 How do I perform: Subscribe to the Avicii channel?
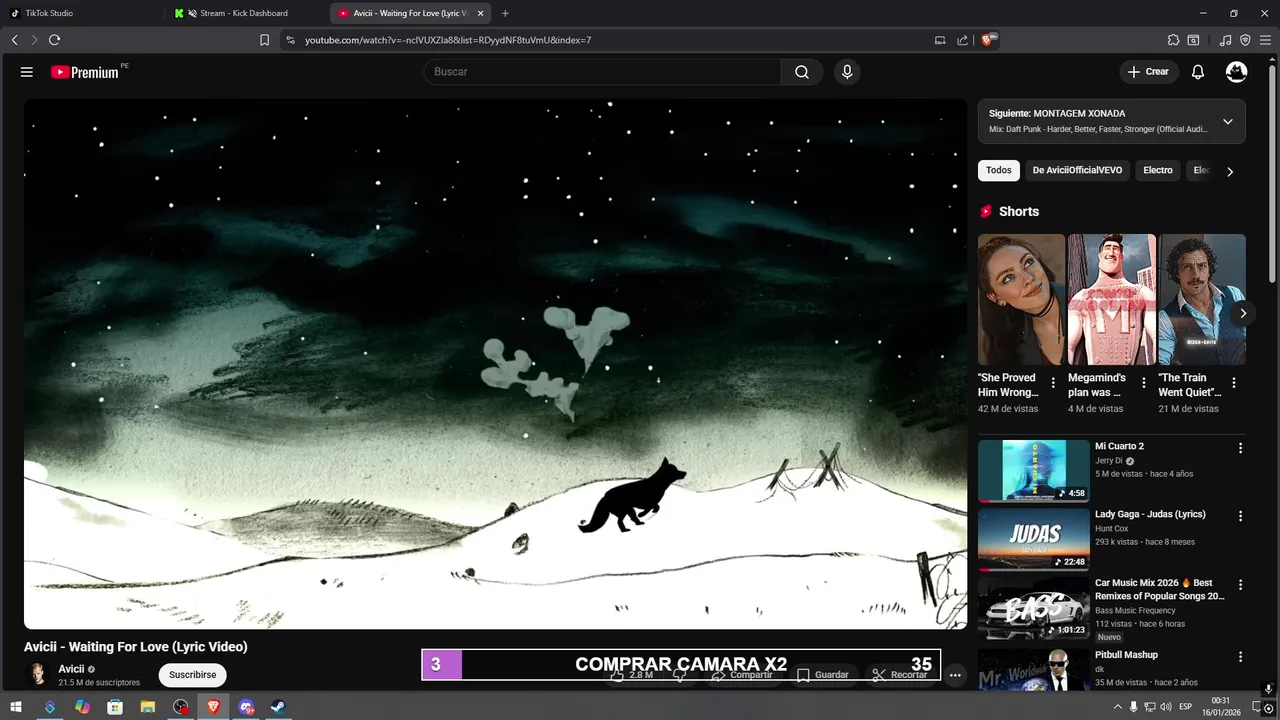point(192,675)
